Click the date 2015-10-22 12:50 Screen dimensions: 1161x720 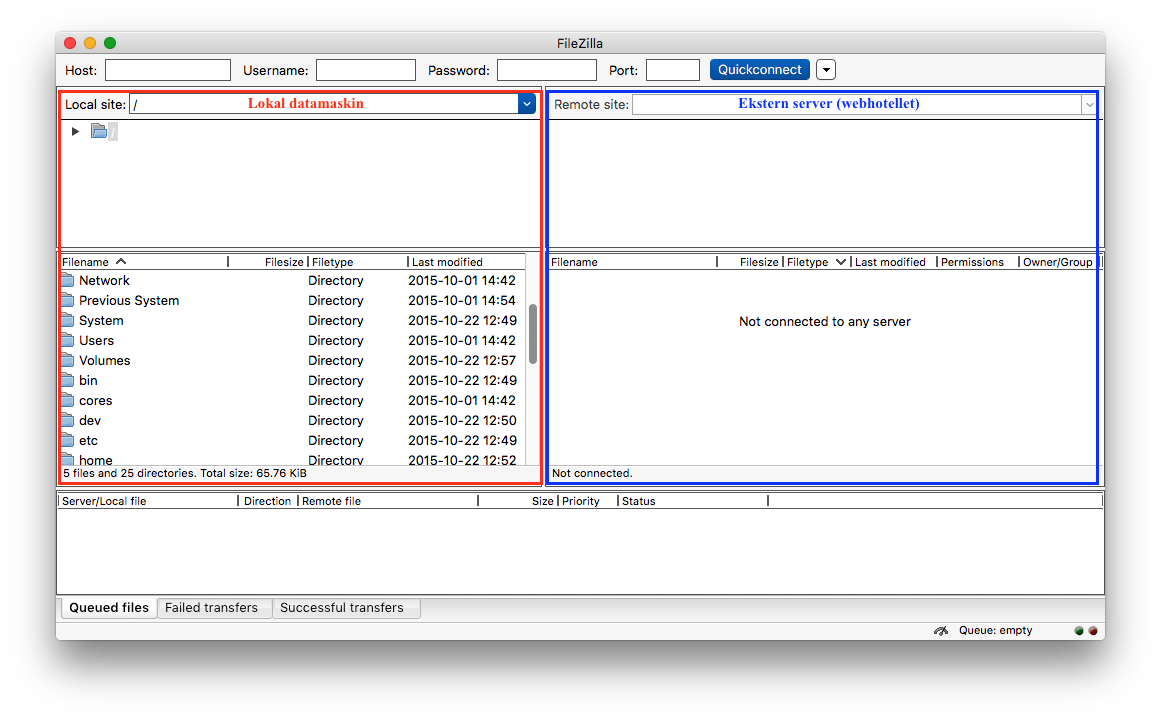click(462, 421)
